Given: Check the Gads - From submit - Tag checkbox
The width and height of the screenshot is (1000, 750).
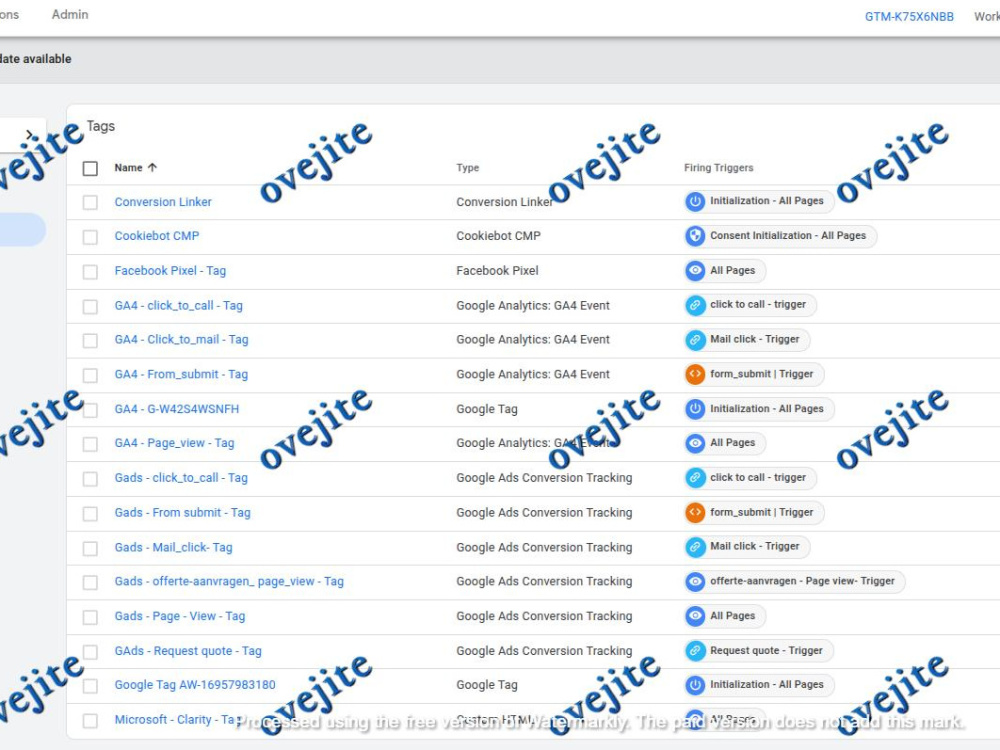Looking at the screenshot, I should click(x=91, y=513).
